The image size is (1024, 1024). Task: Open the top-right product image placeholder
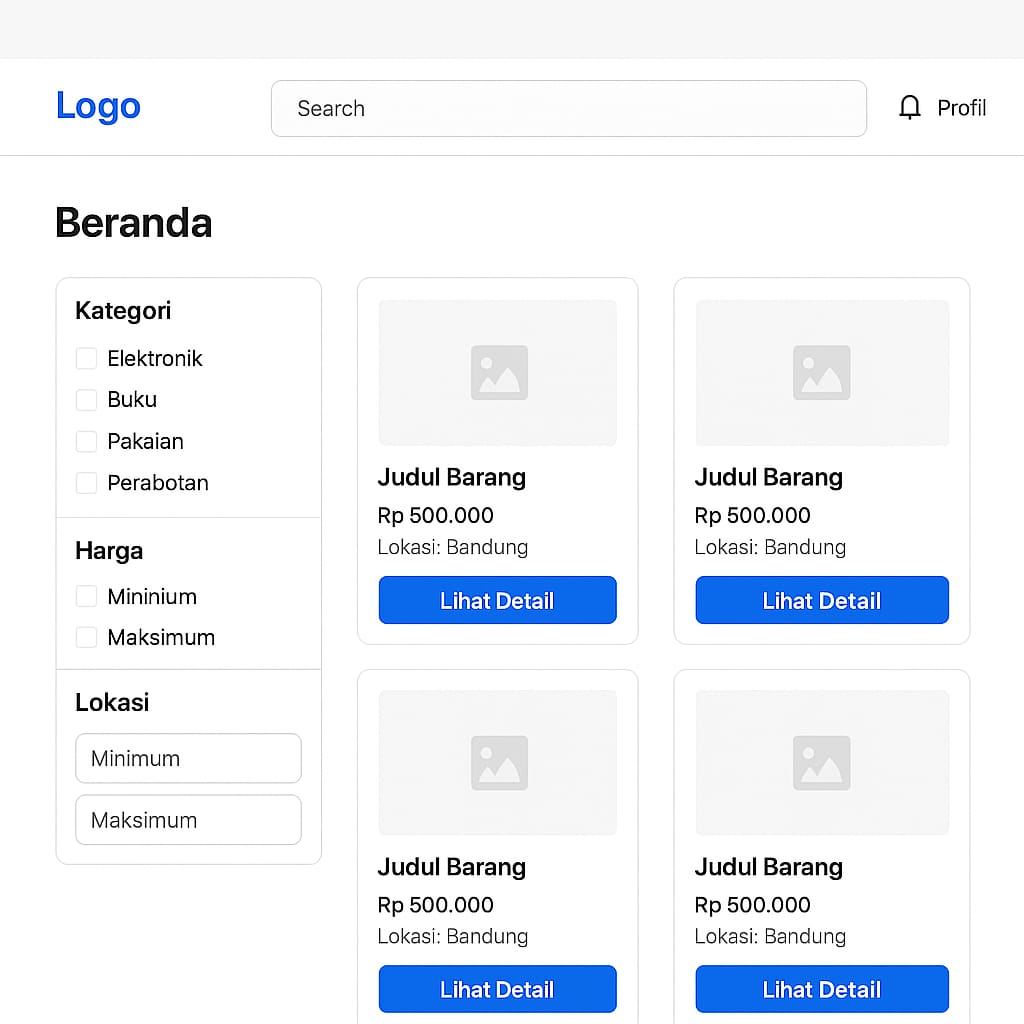click(822, 373)
